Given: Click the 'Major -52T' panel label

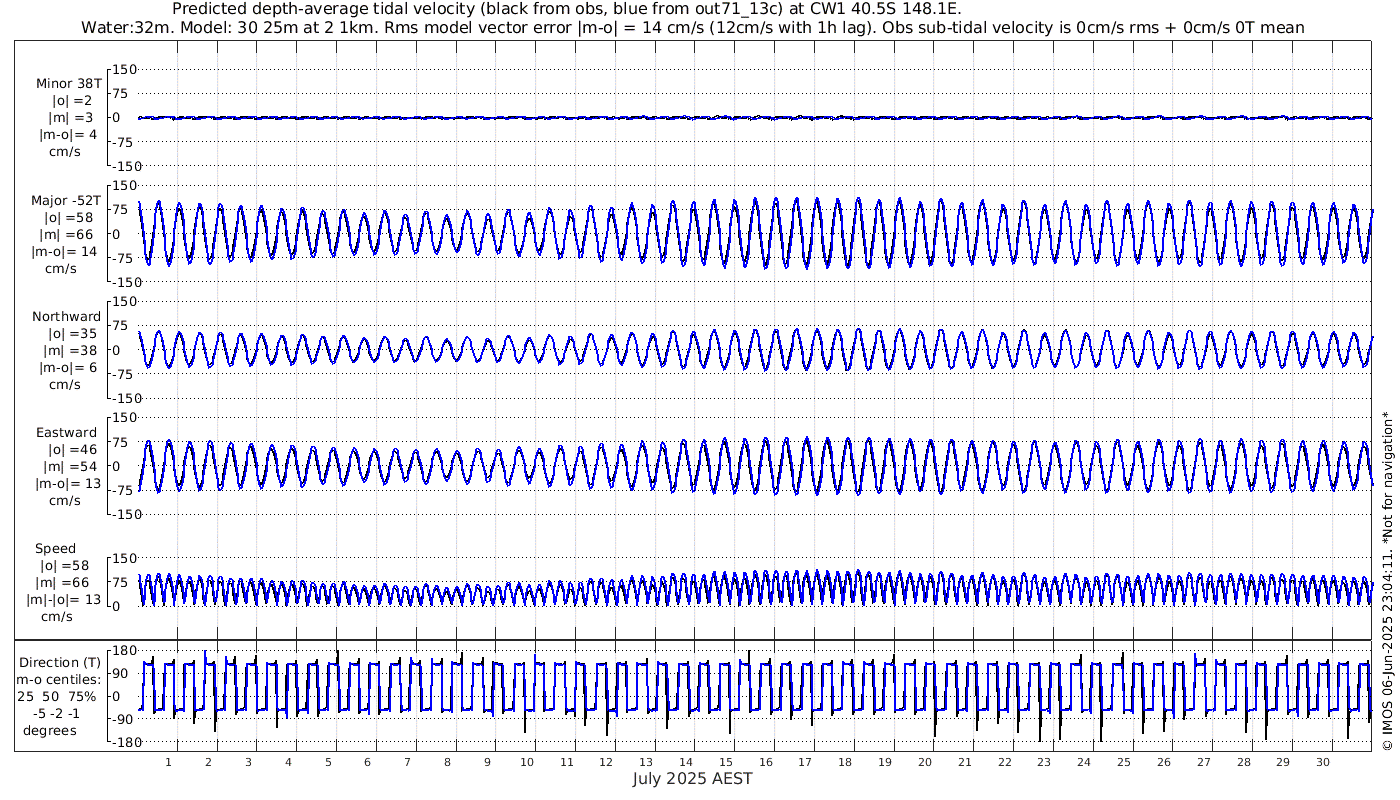Looking at the screenshot, I should [x=66, y=201].
